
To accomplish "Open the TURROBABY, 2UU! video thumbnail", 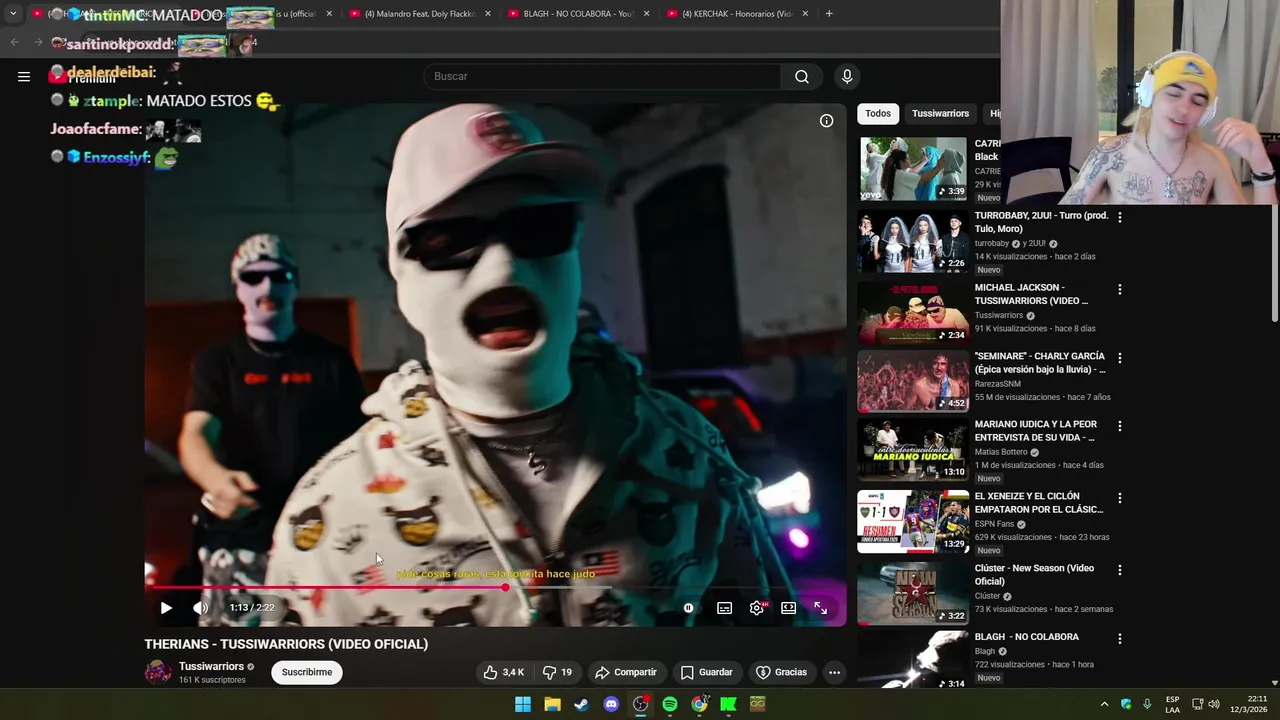I will pyautogui.click(x=913, y=241).
